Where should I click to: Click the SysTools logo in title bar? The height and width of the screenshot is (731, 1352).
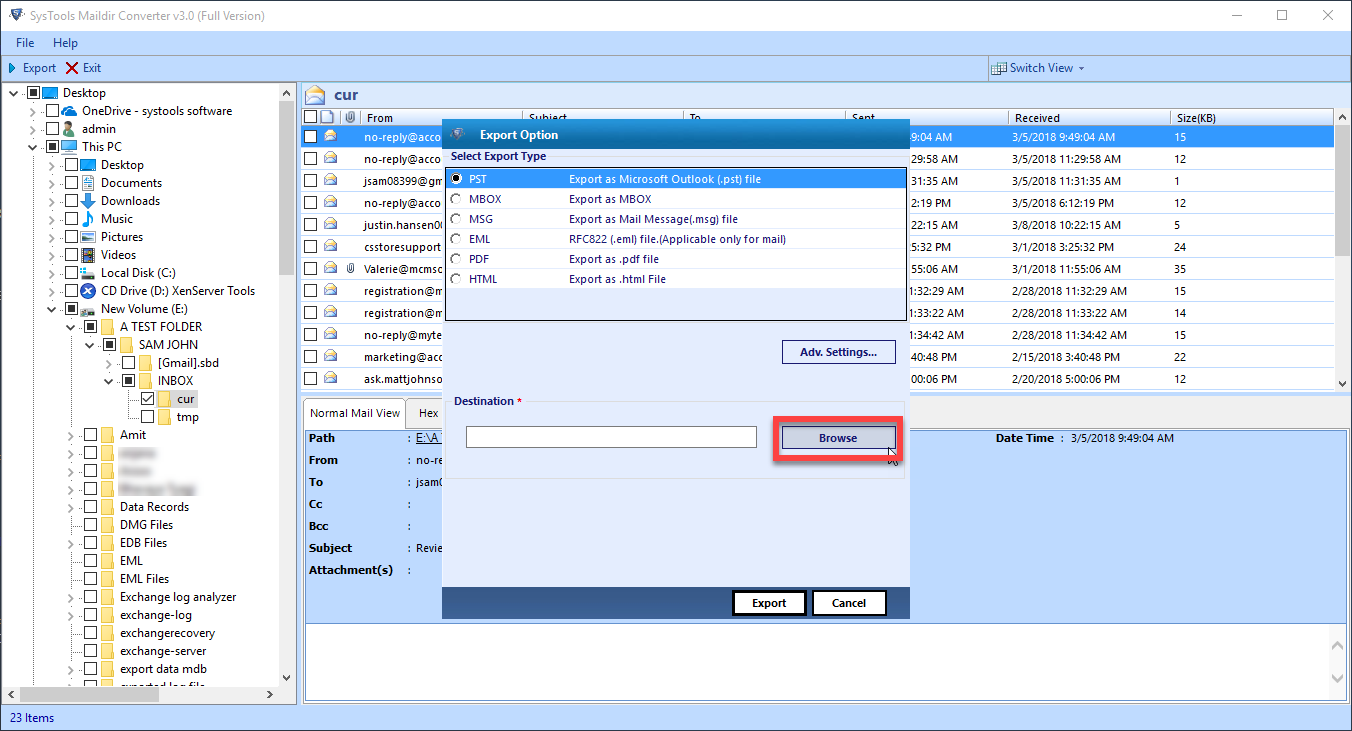pyautogui.click(x=15, y=15)
